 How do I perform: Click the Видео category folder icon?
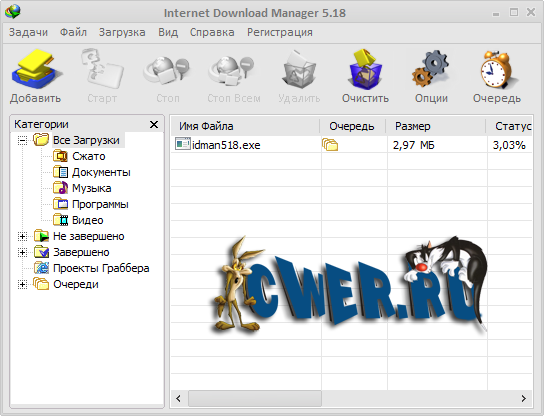(60, 220)
